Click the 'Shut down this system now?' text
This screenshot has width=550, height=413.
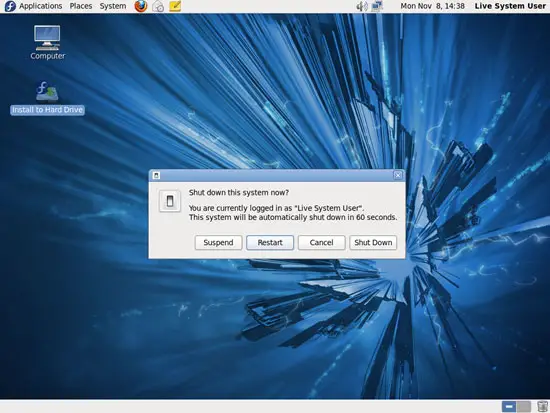(239, 192)
